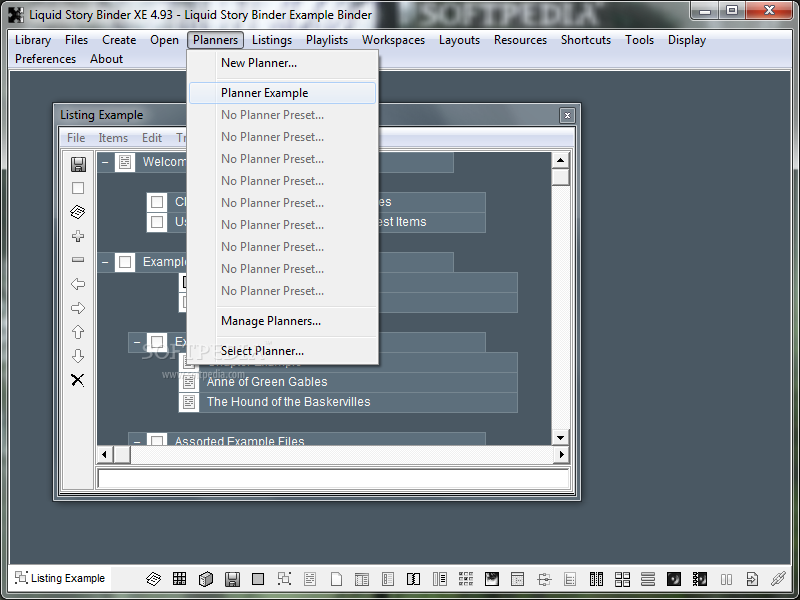Click the page with arrow icon in bottom toolbar
Viewport: 800px width, 600px height.
[752, 579]
